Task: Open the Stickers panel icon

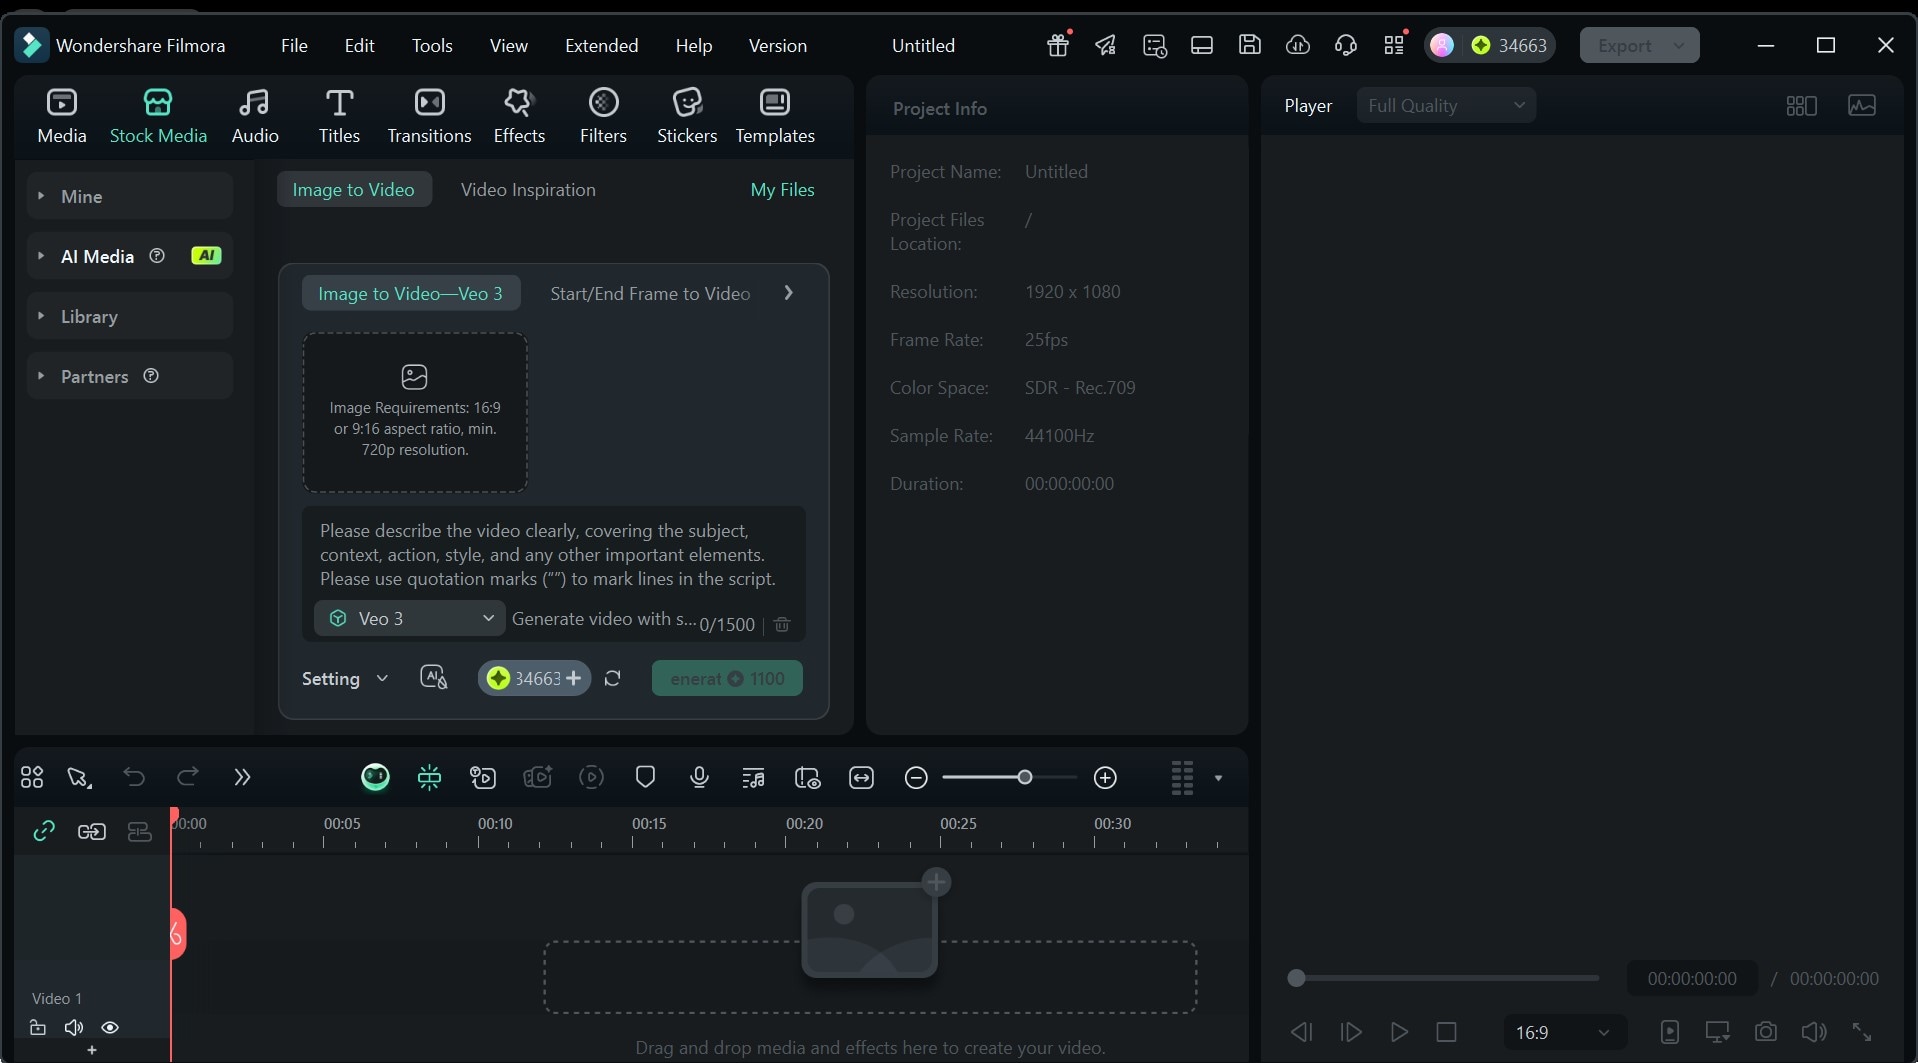Action: coord(687,116)
